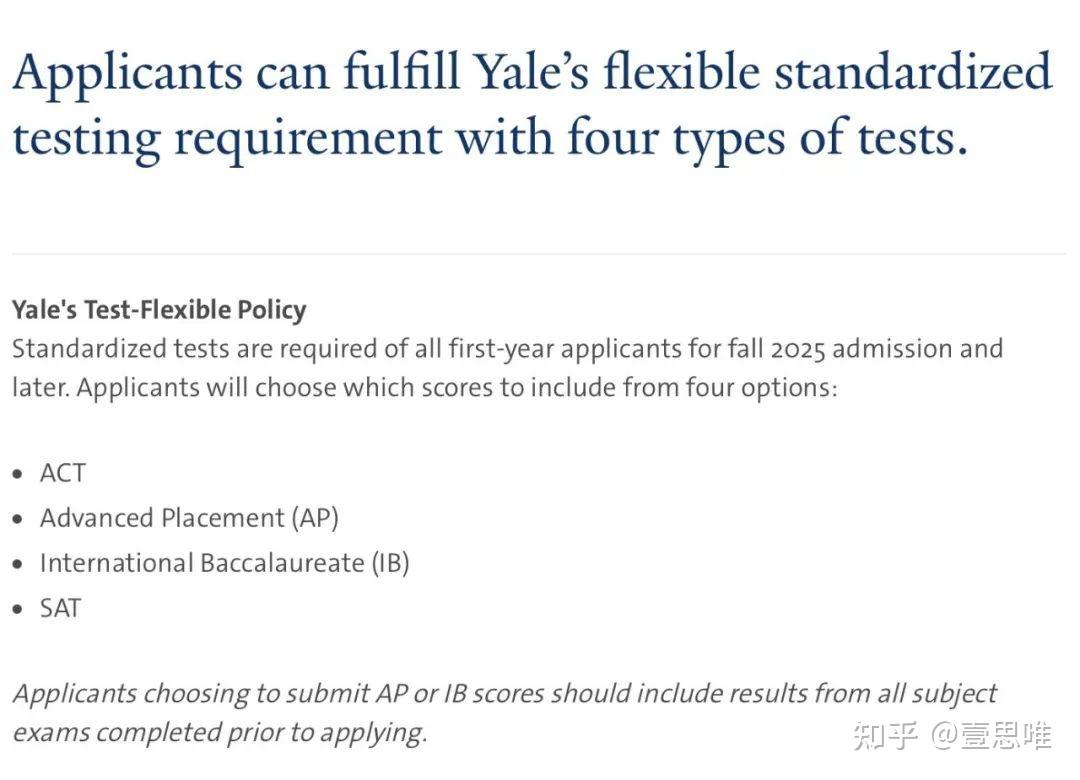Click the 知乎 watermark logo

click(885, 737)
